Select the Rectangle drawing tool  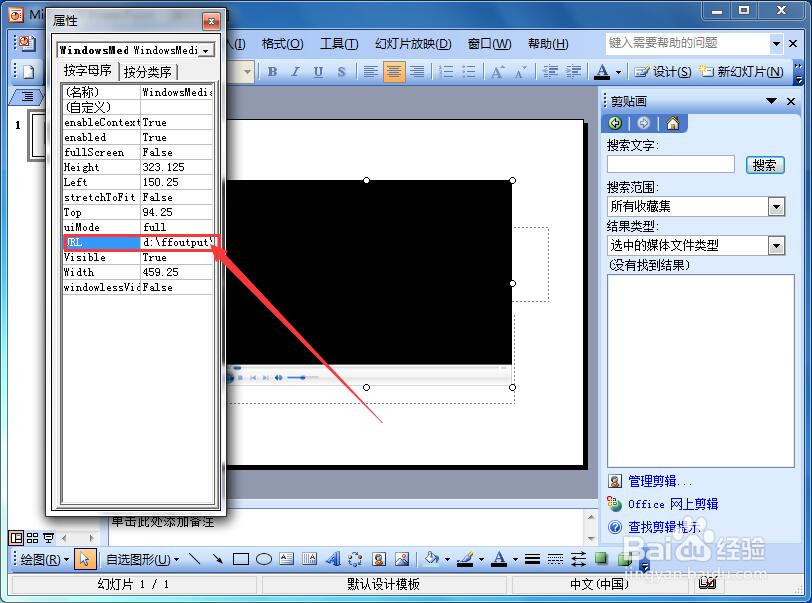pos(241,559)
